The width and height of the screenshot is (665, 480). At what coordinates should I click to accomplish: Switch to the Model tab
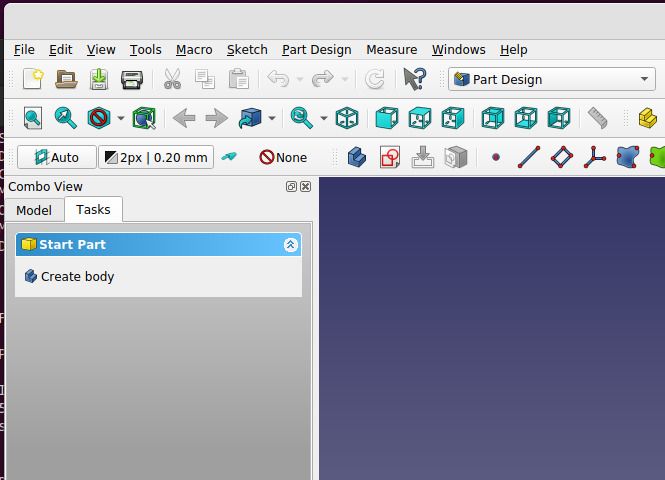34,210
